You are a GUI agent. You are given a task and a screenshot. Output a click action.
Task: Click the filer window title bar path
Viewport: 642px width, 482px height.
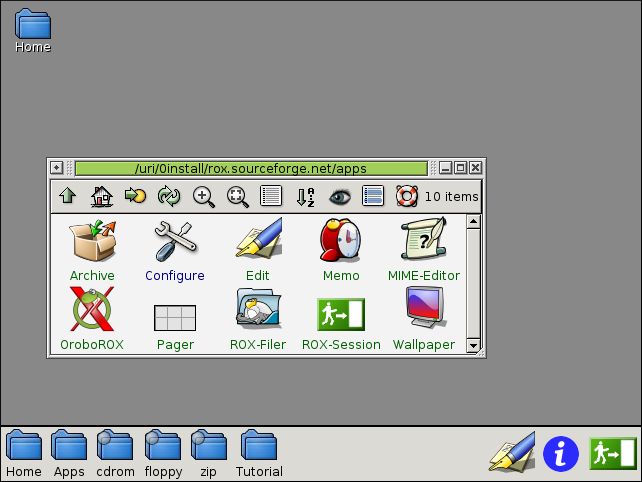tap(251, 168)
